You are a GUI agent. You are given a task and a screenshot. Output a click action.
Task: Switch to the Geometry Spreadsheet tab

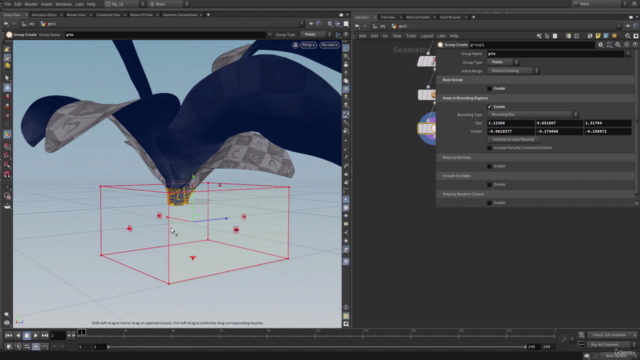click(180, 15)
